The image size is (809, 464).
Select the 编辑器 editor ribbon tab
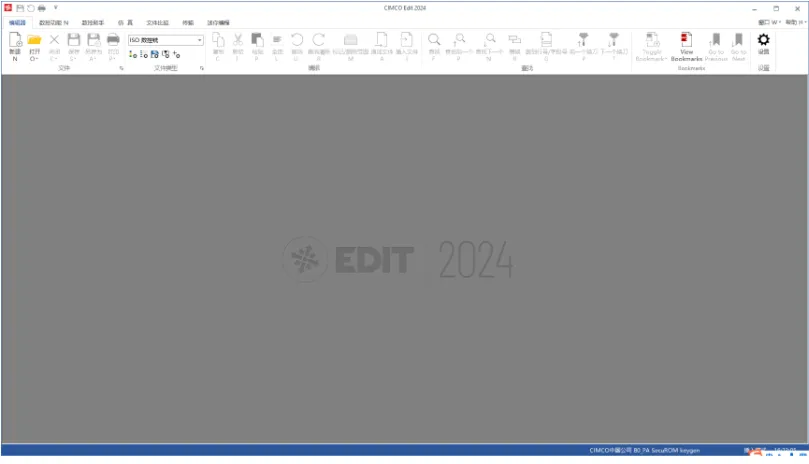pyautogui.click(x=17, y=23)
